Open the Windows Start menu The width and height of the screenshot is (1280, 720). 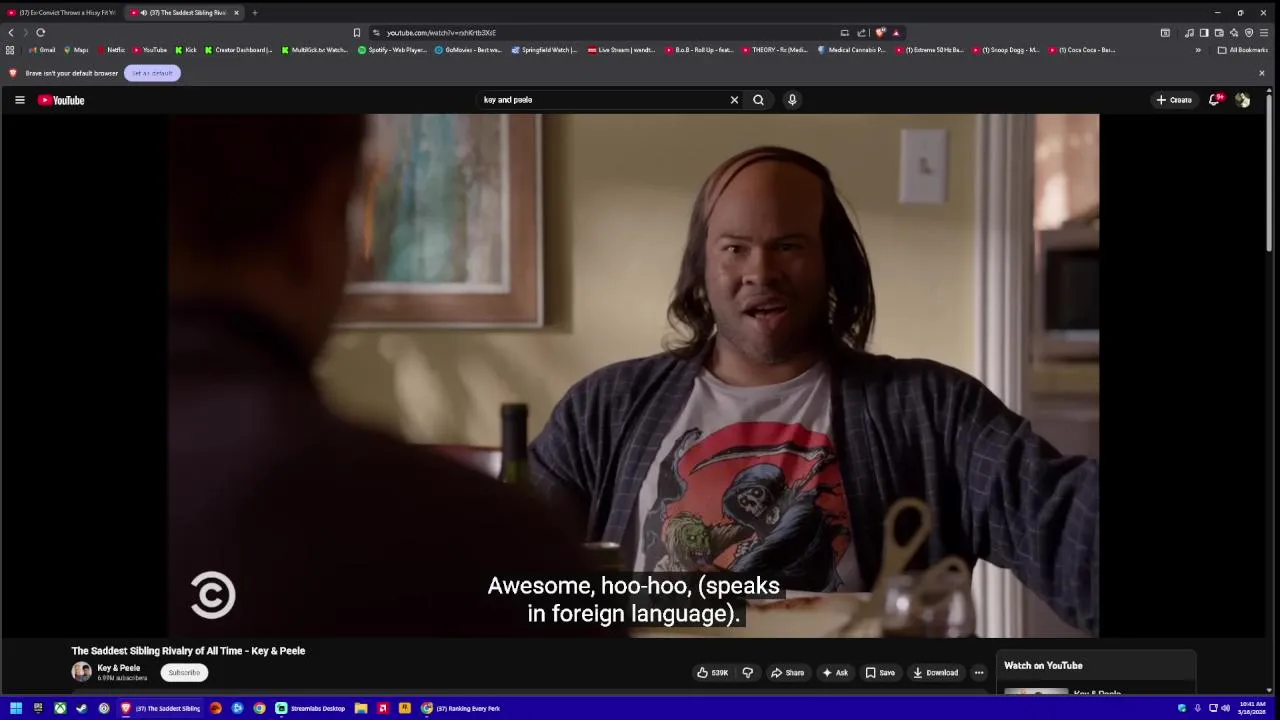pos(16,708)
